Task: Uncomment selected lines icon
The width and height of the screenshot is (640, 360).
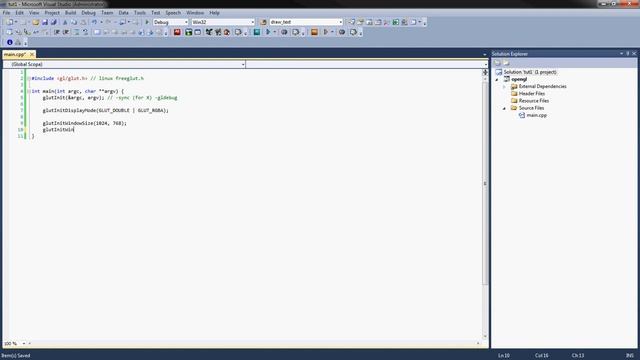Action: 85,32
